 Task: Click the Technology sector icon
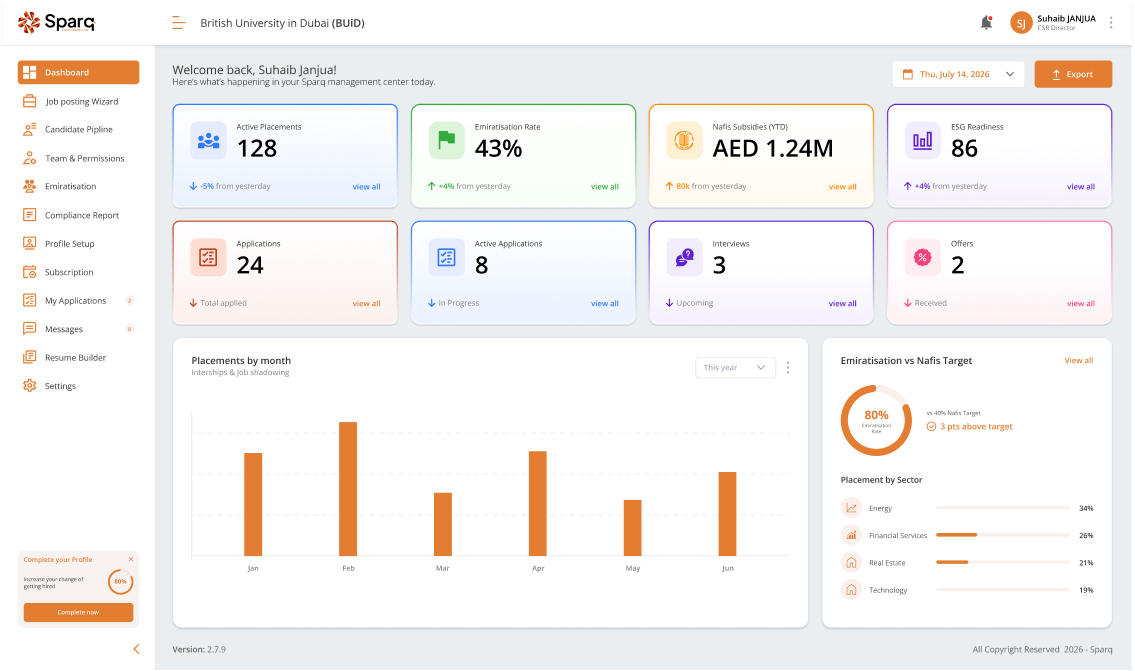(x=851, y=590)
